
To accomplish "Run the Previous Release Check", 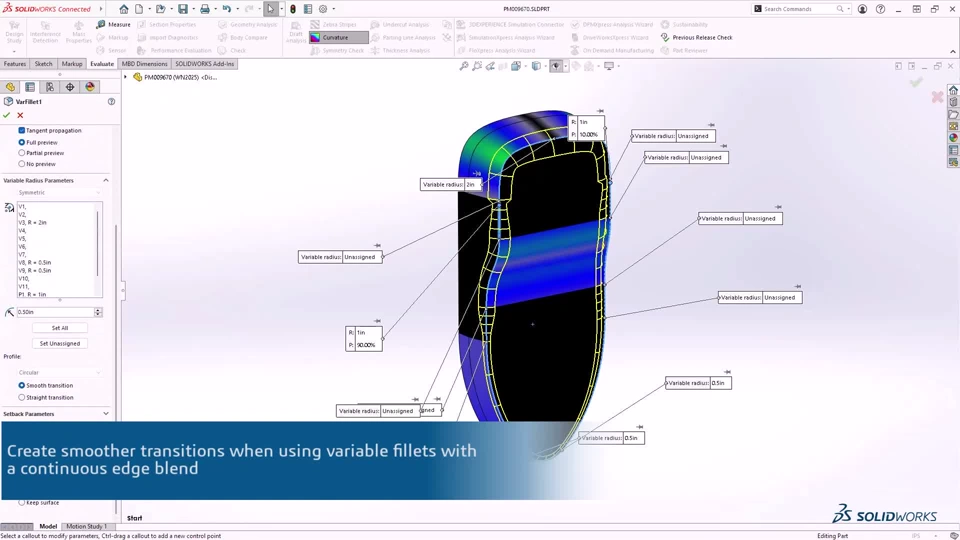I will (696, 37).
